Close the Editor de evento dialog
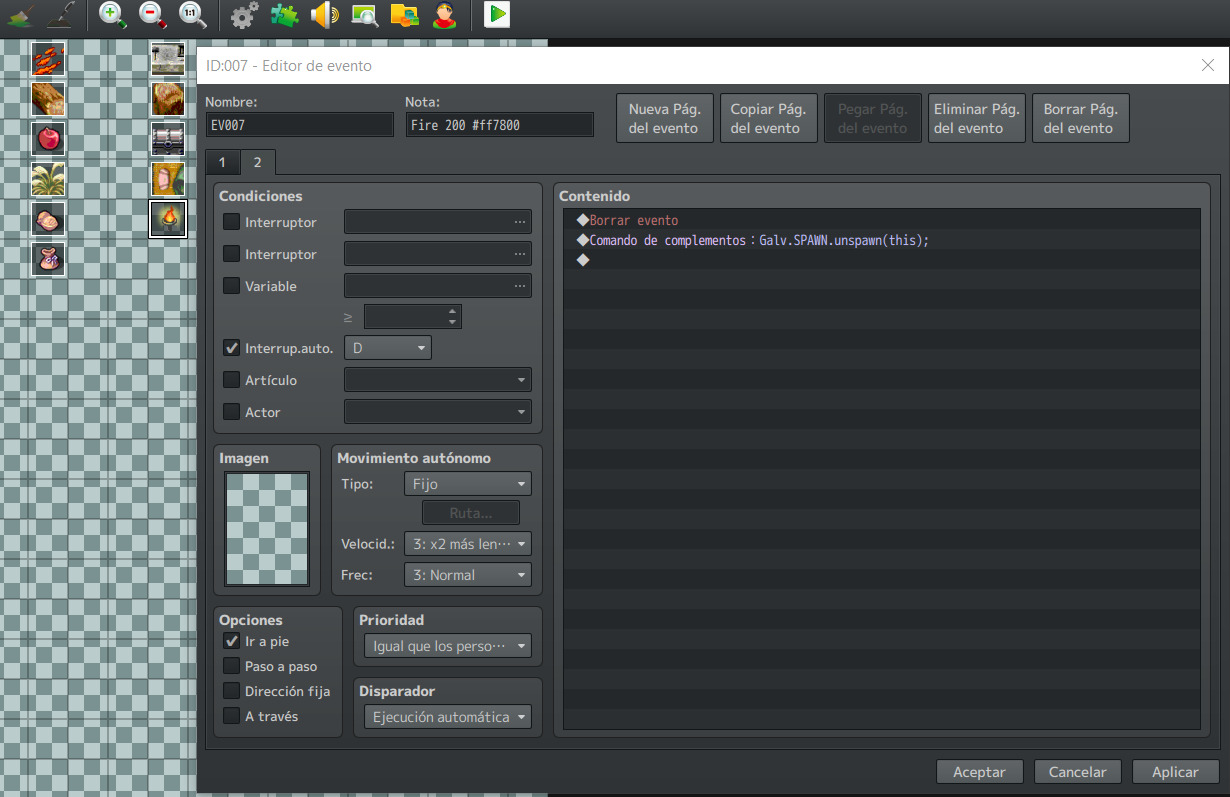Image resolution: width=1230 pixels, height=797 pixels. point(1207,65)
